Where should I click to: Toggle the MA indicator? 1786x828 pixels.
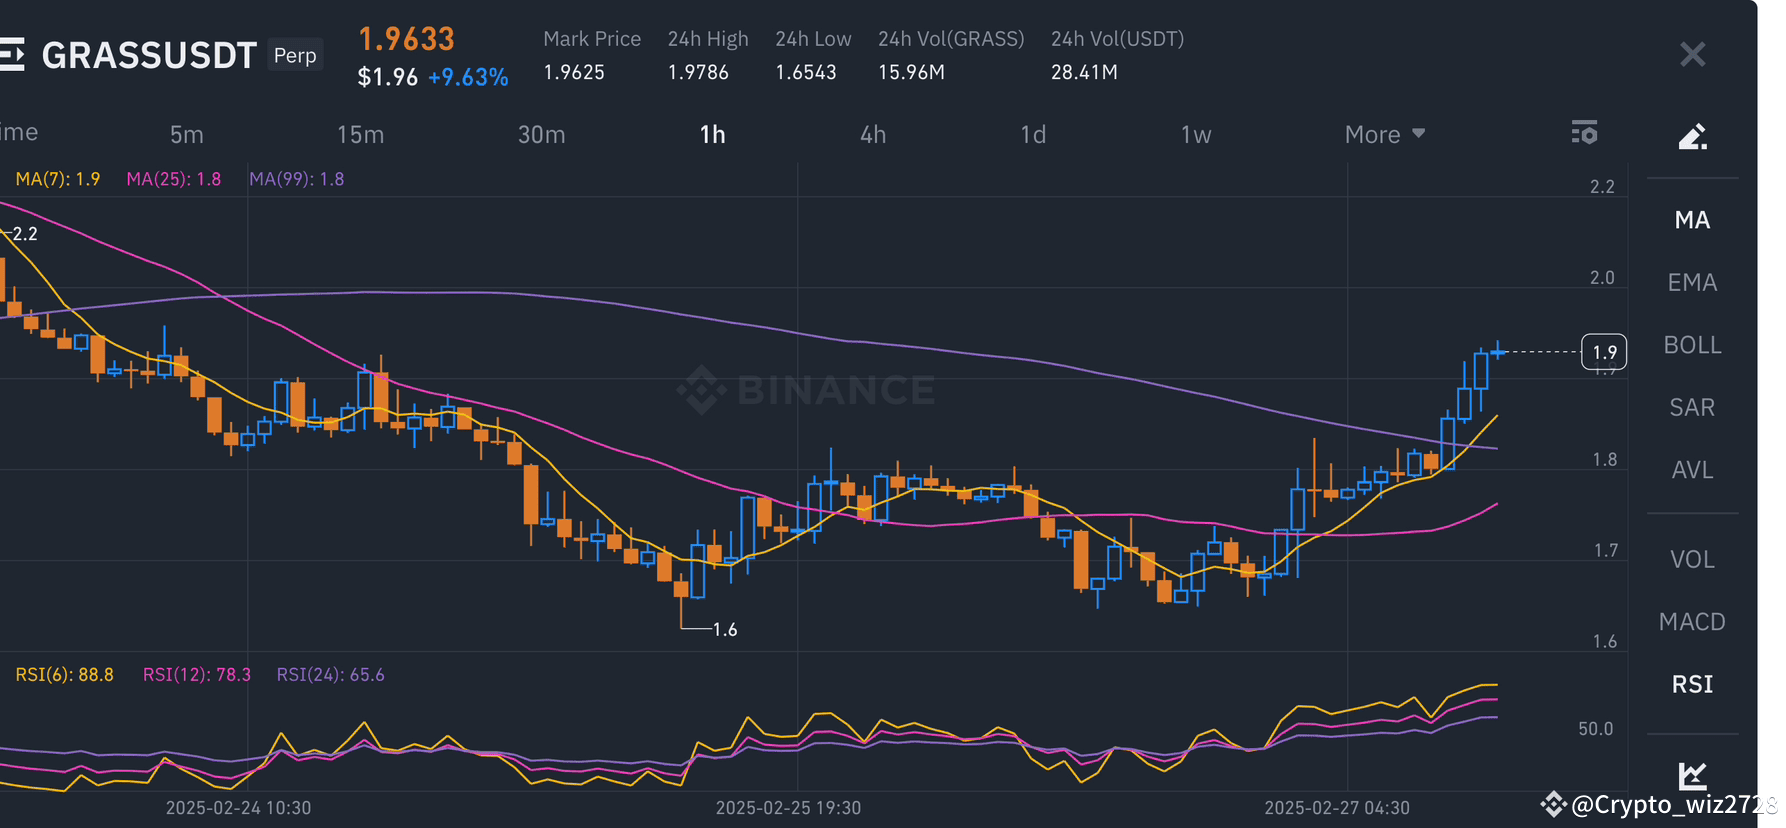click(1692, 220)
